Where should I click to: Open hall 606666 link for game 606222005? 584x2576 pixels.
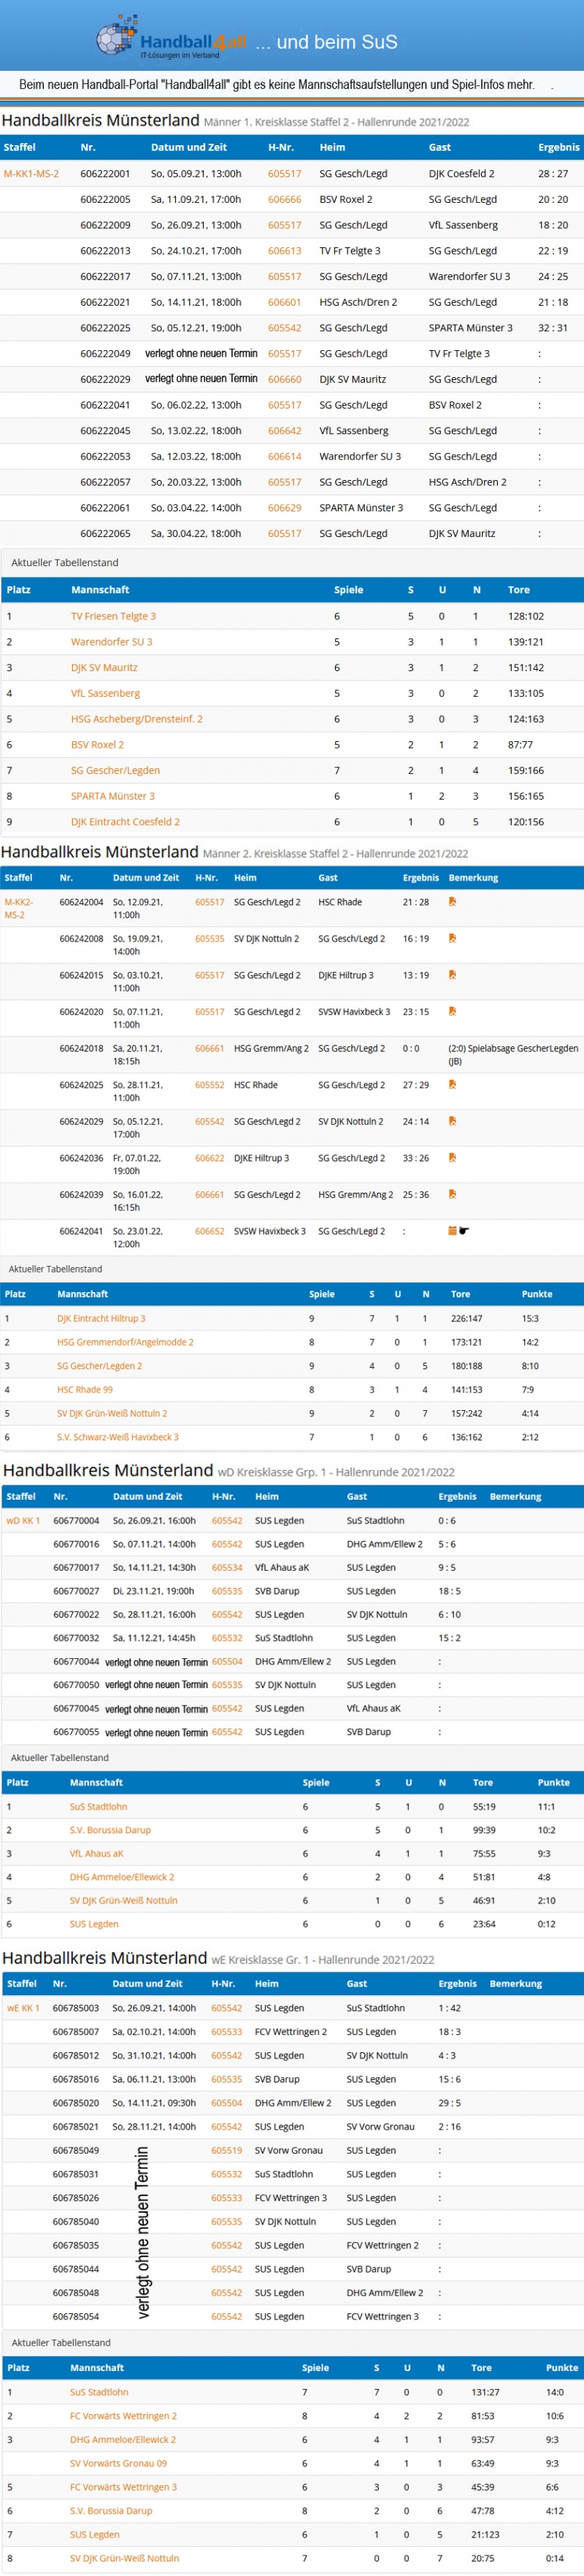click(284, 199)
